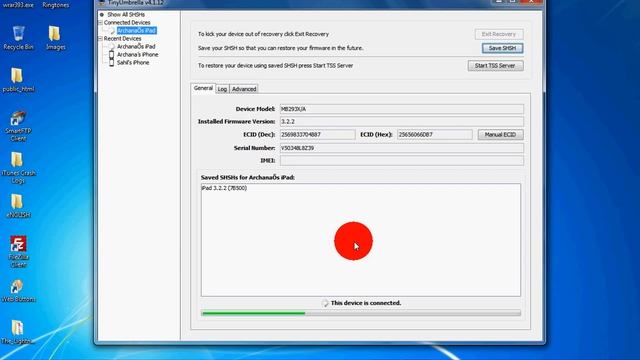Click the green progress bar
This screenshot has height=360, width=640.
(361, 313)
